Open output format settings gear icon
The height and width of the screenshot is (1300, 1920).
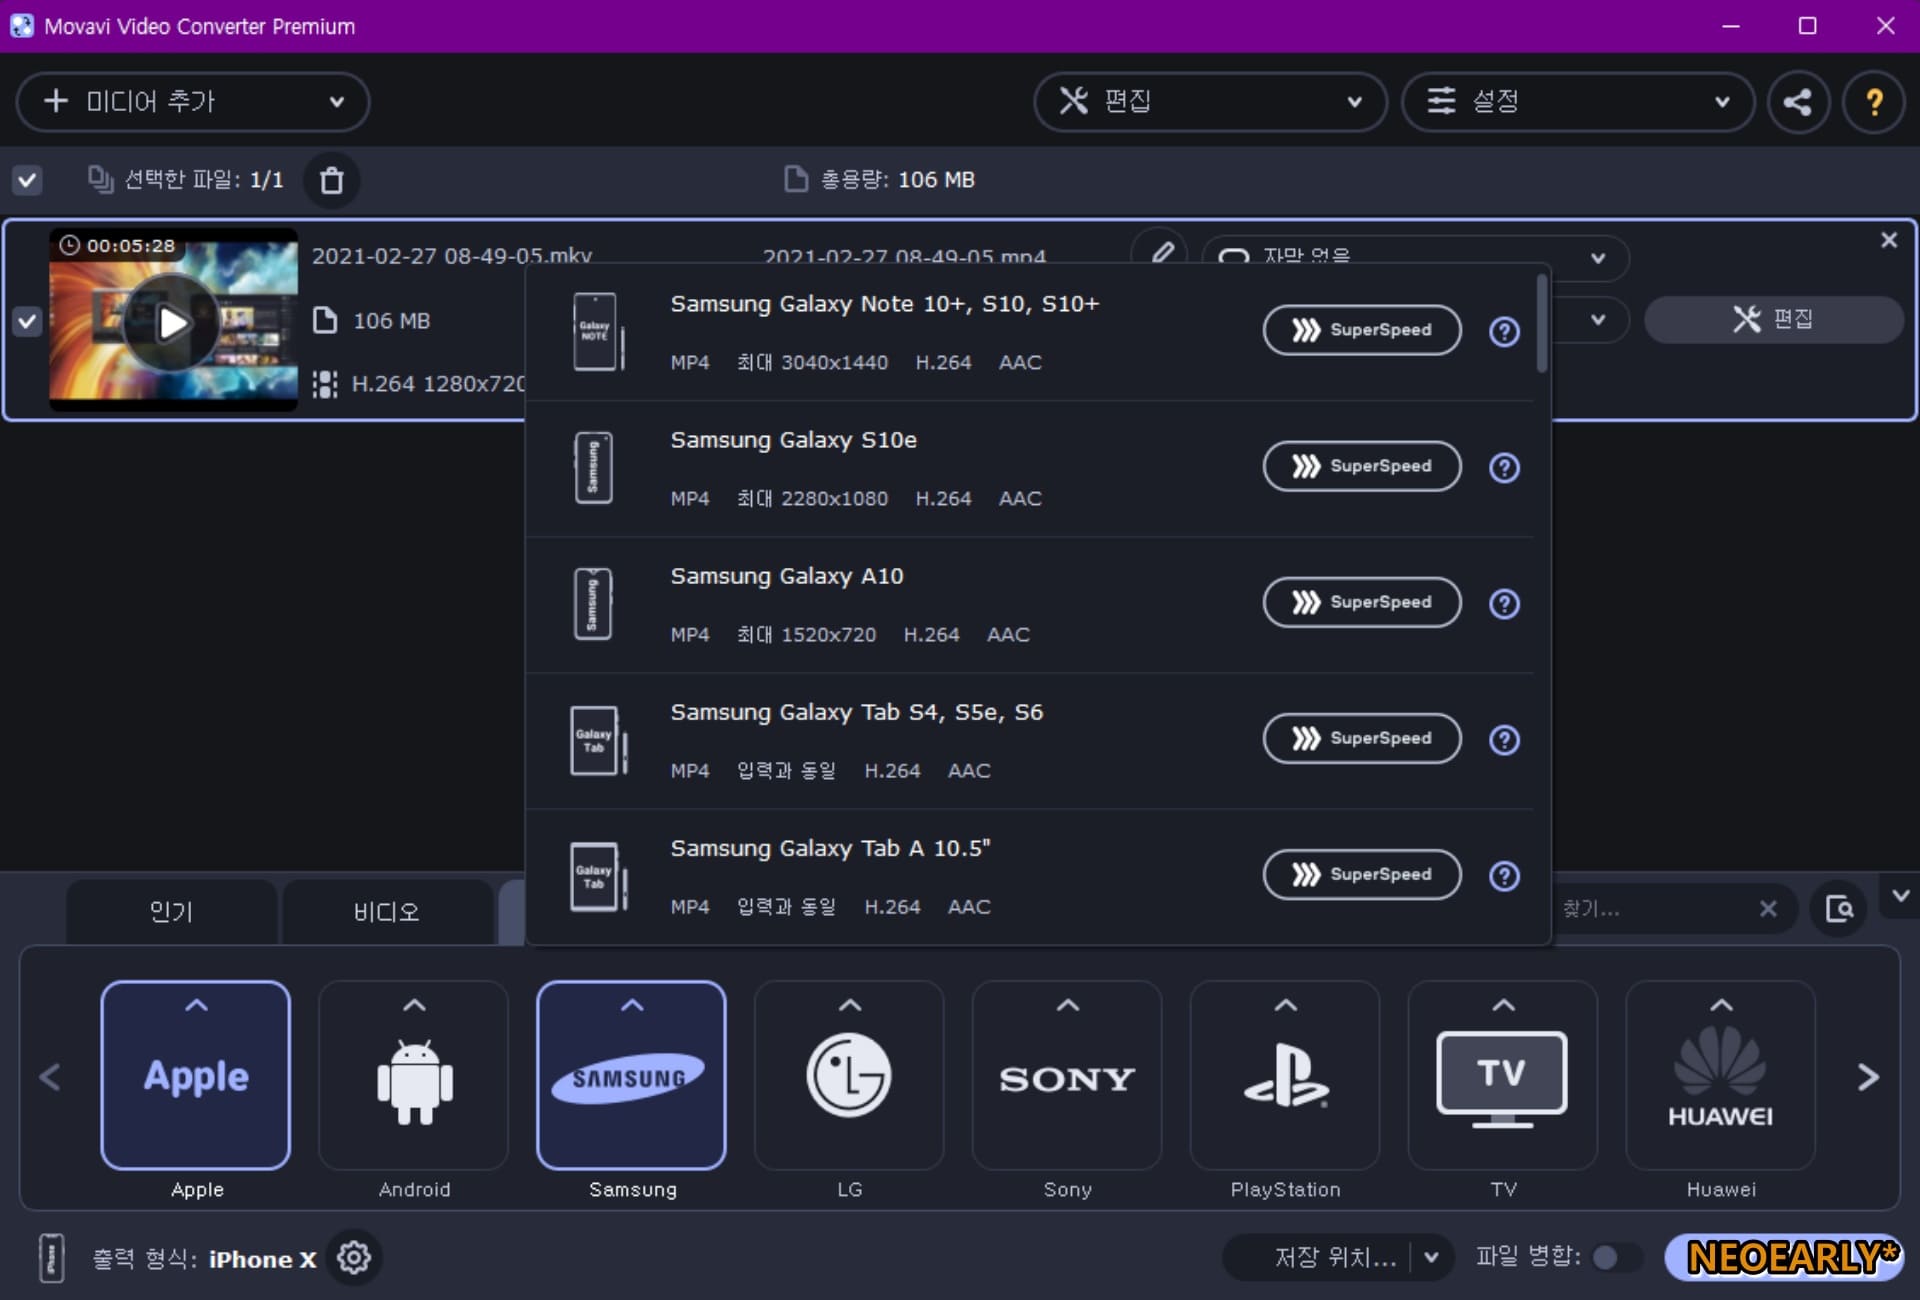[354, 1257]
